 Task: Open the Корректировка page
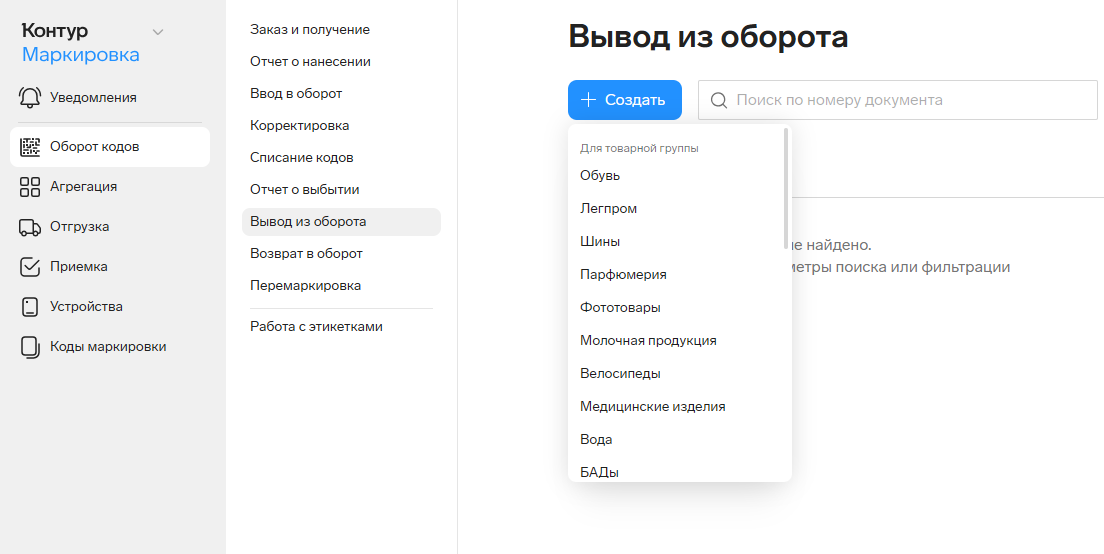(x=299, y=125)
